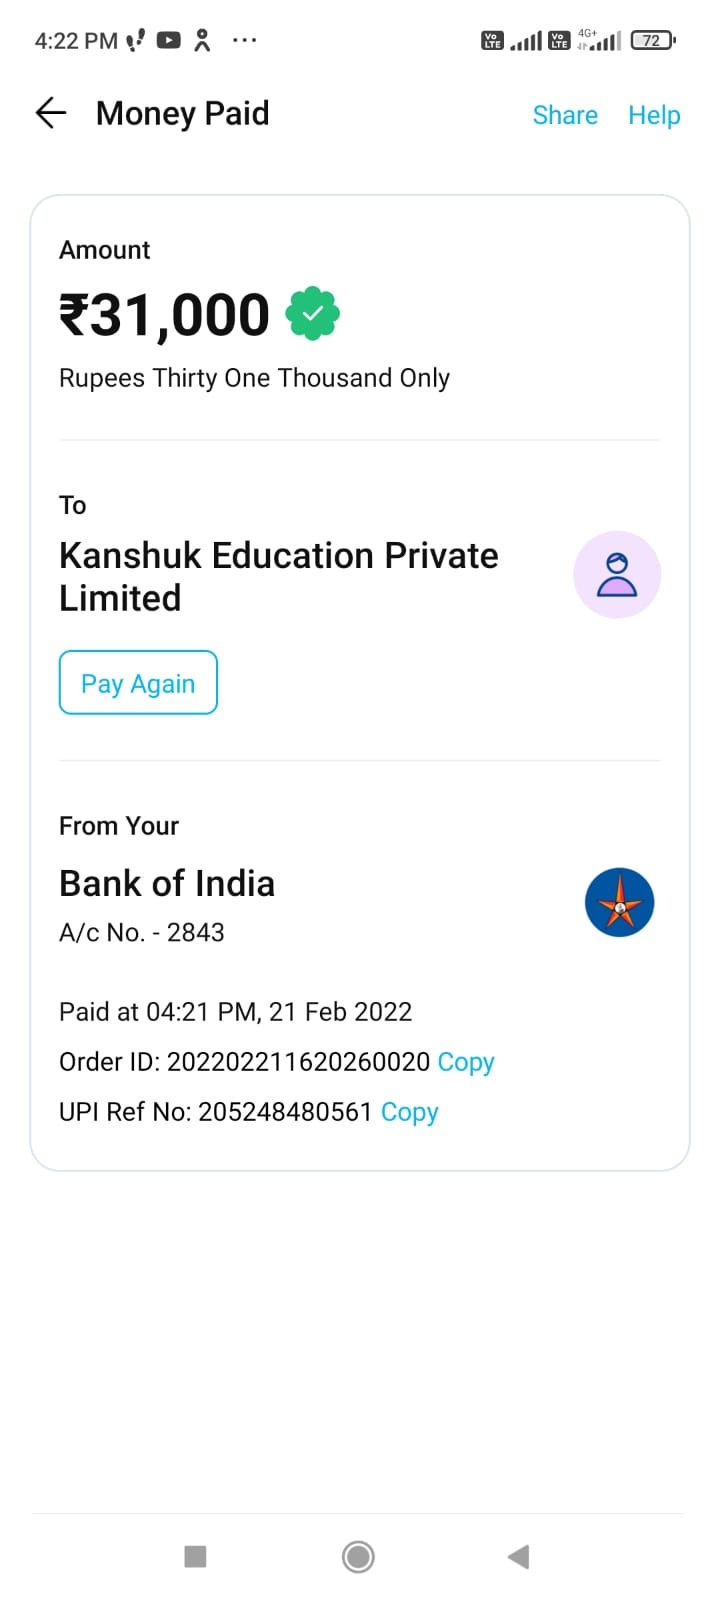Tap the back arrow icon
The width and height of the screenshot is (720, 1600).
click(51, 113)
